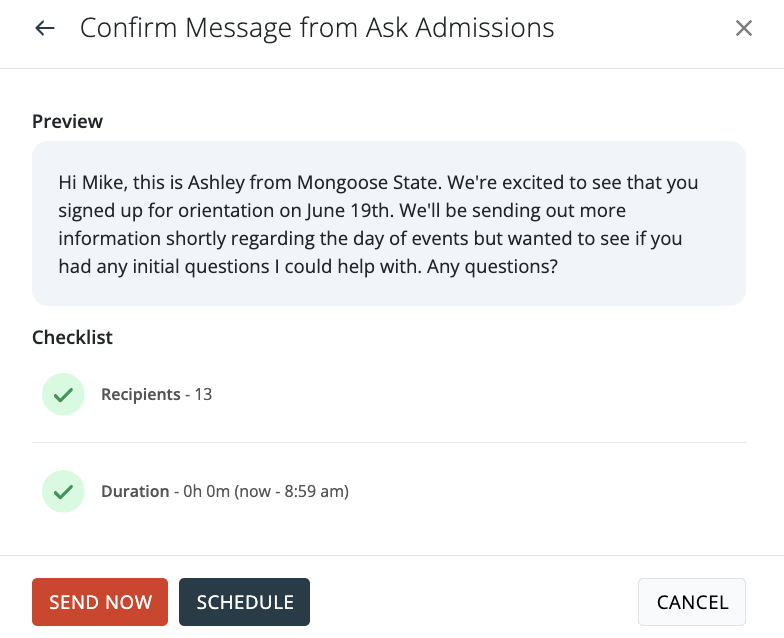Click the Recipients label

140,395
